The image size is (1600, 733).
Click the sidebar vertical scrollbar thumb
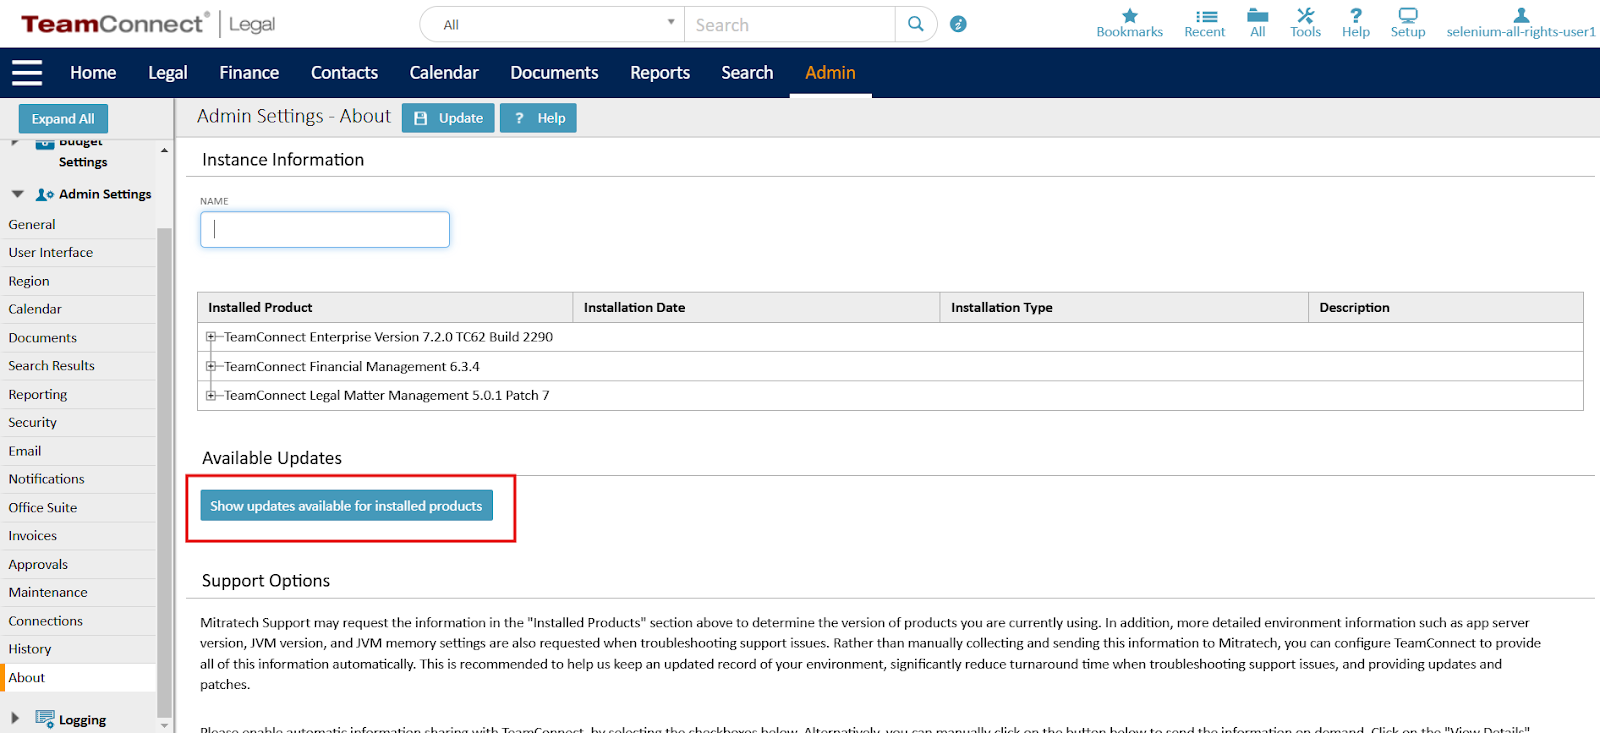click(164, 472)
